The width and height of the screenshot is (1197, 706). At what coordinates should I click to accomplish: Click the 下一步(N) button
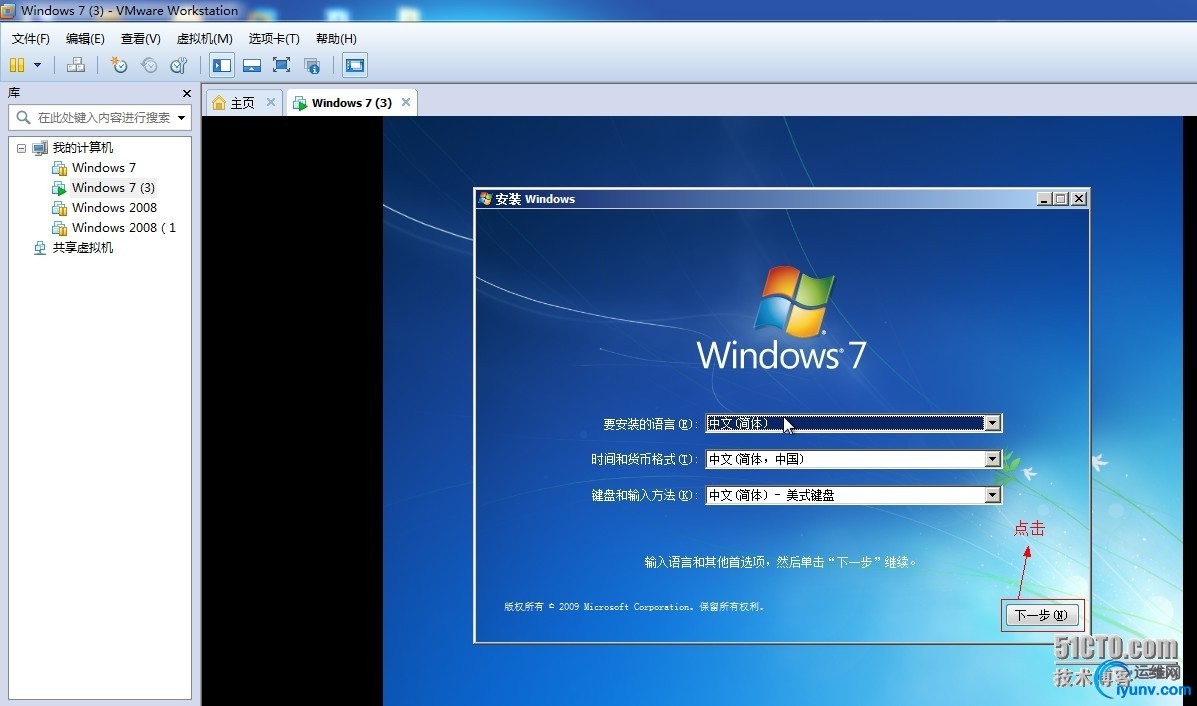point(1042,615)
